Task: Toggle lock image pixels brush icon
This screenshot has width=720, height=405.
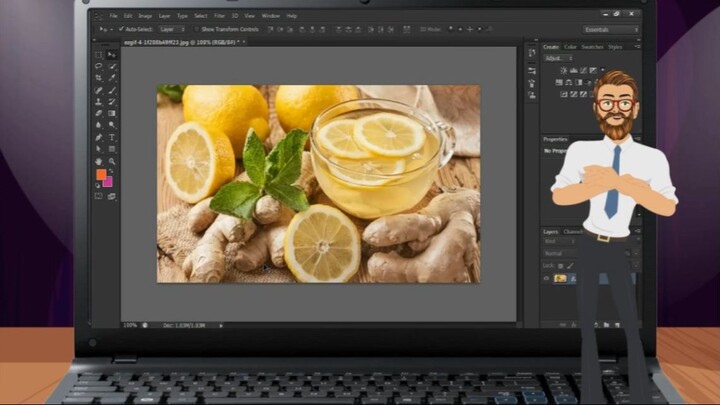Action: pos(570,266)
